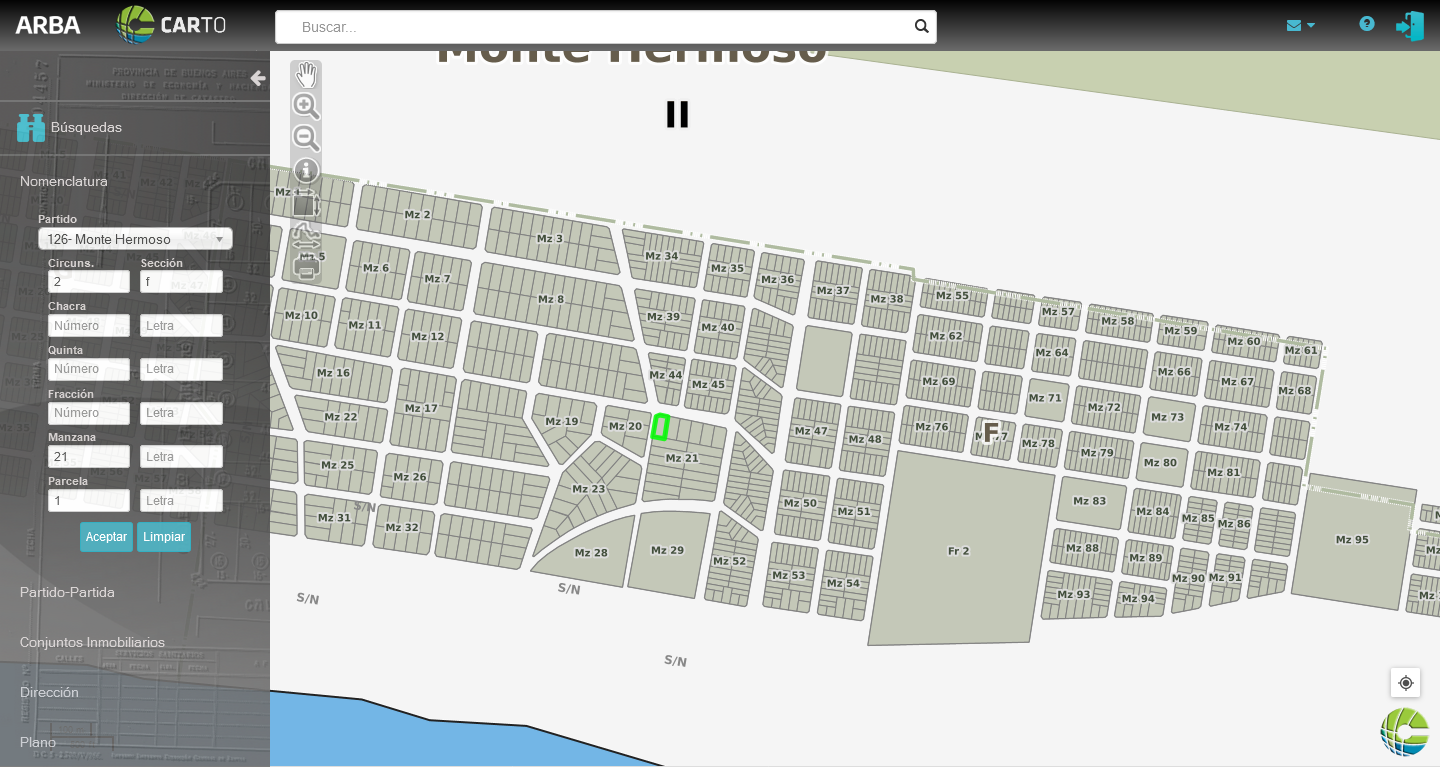This screenshot has height=767, width=1440.
Task: Open the Partido-Partida search section
Action: 67,592
